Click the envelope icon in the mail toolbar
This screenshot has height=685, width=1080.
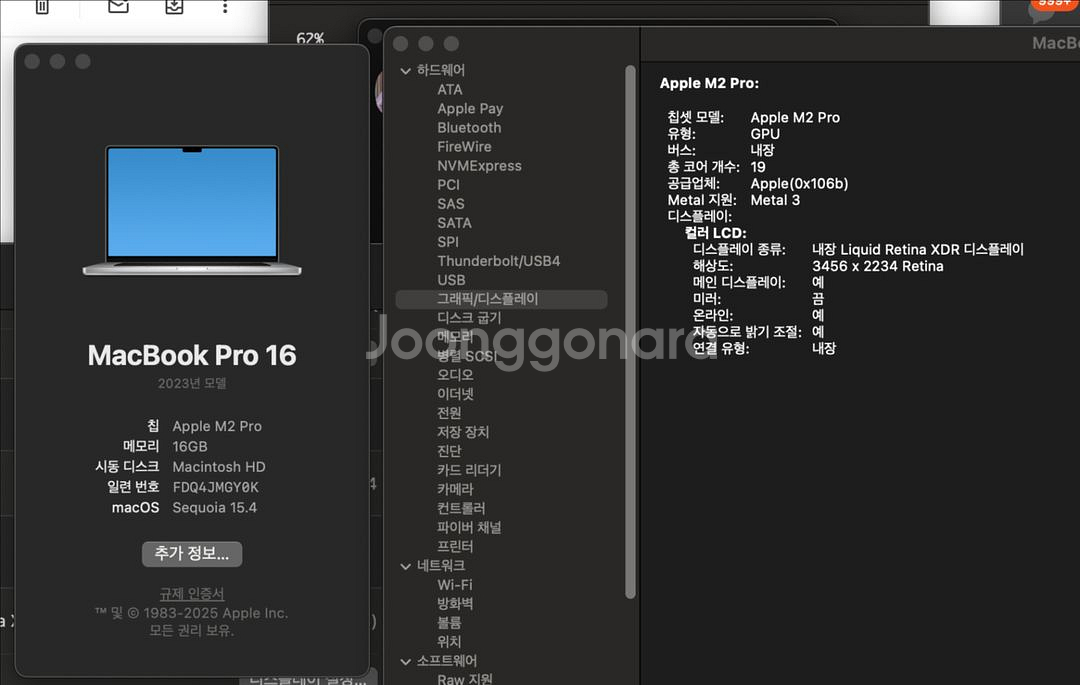[118, 6]
